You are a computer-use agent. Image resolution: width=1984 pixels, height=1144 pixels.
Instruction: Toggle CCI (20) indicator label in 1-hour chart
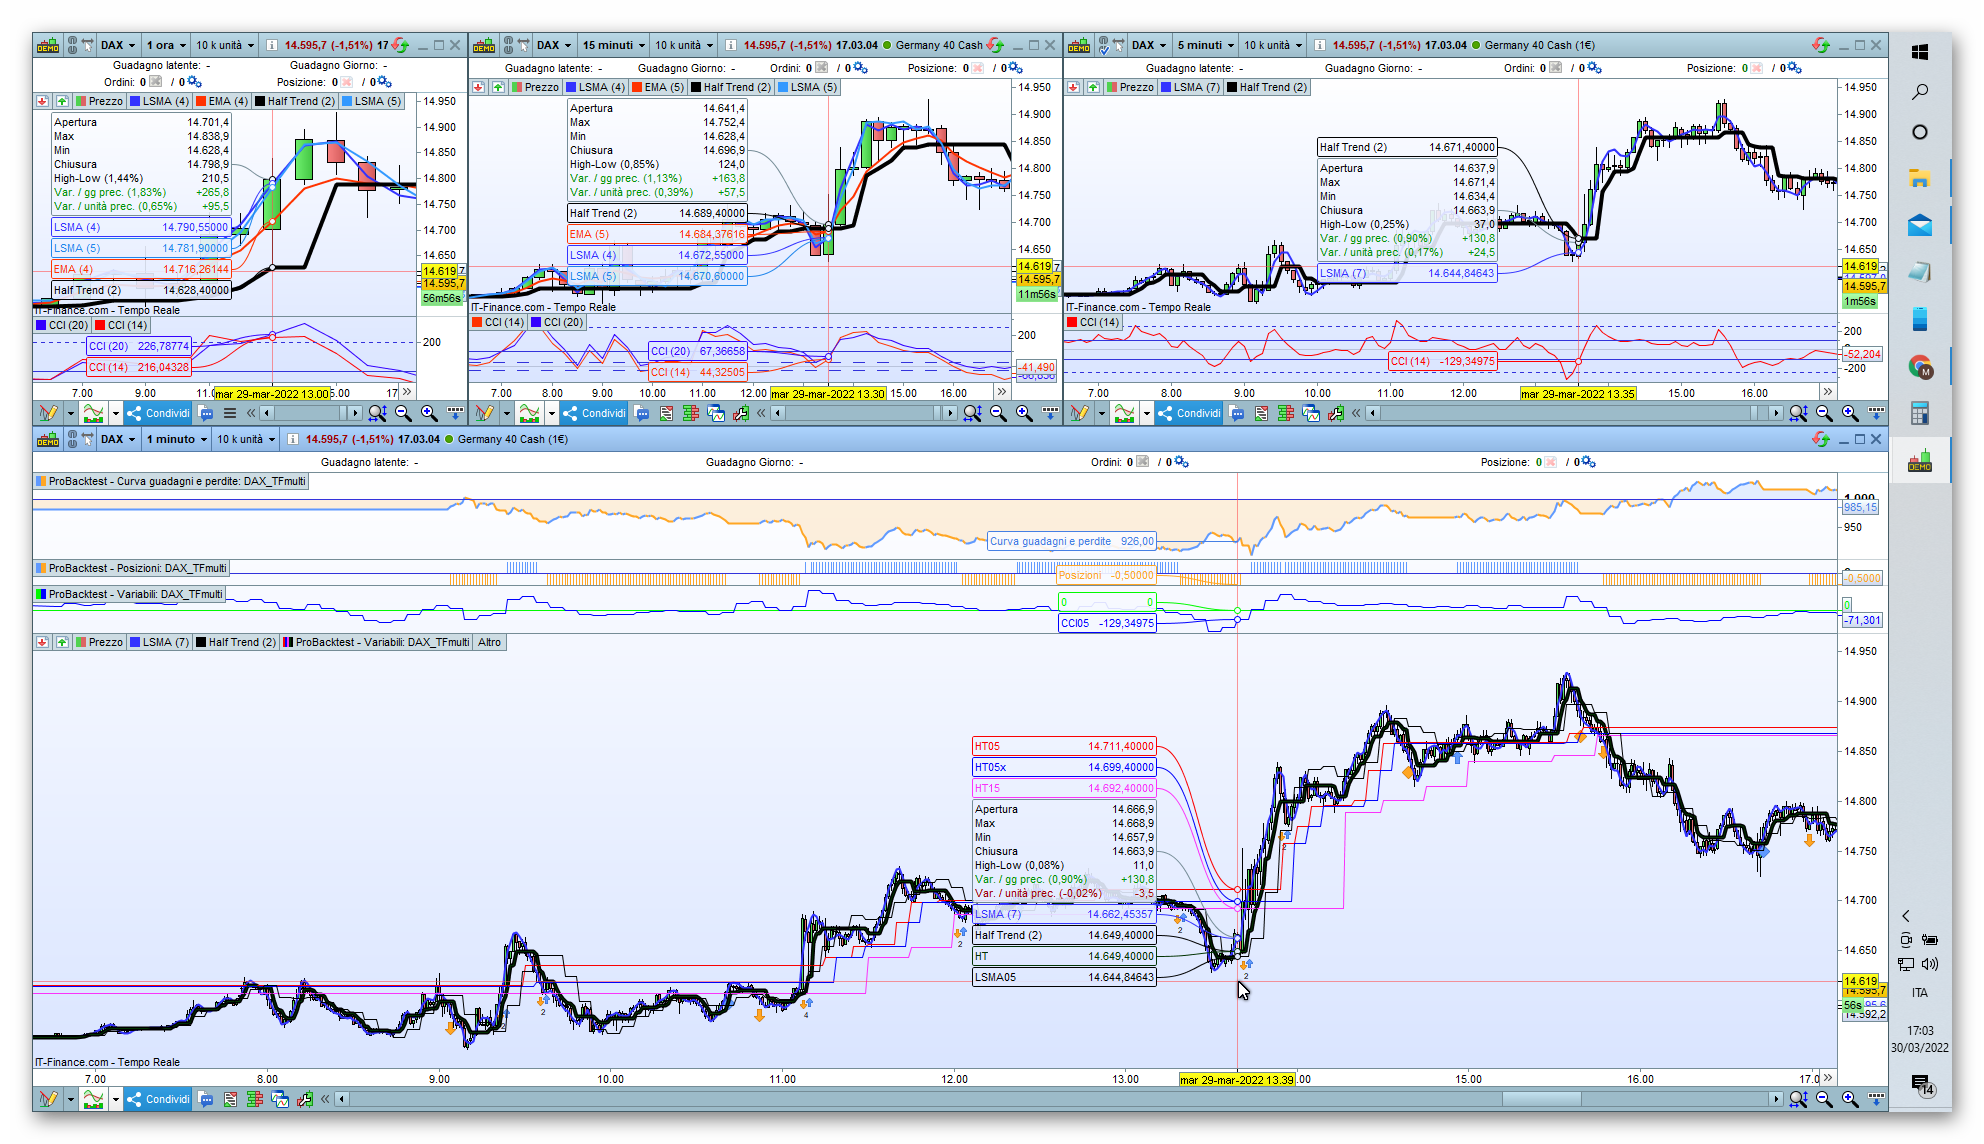(x=62, y=325)
